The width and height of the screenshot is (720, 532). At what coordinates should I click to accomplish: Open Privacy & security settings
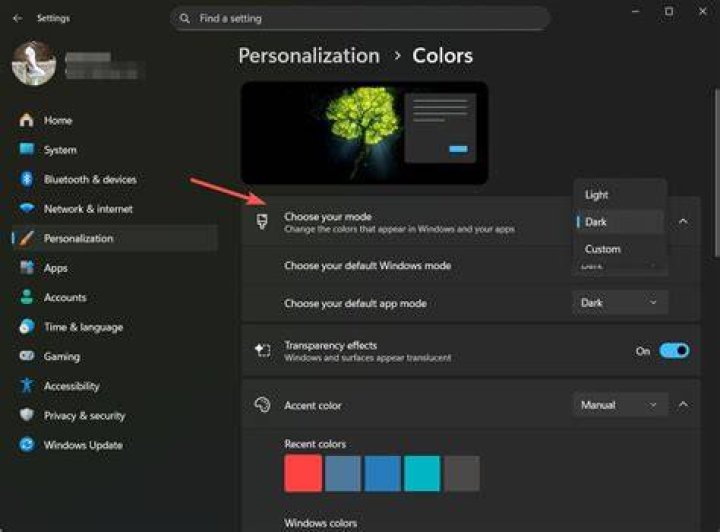pyautogui.click(x=115, y=415)
